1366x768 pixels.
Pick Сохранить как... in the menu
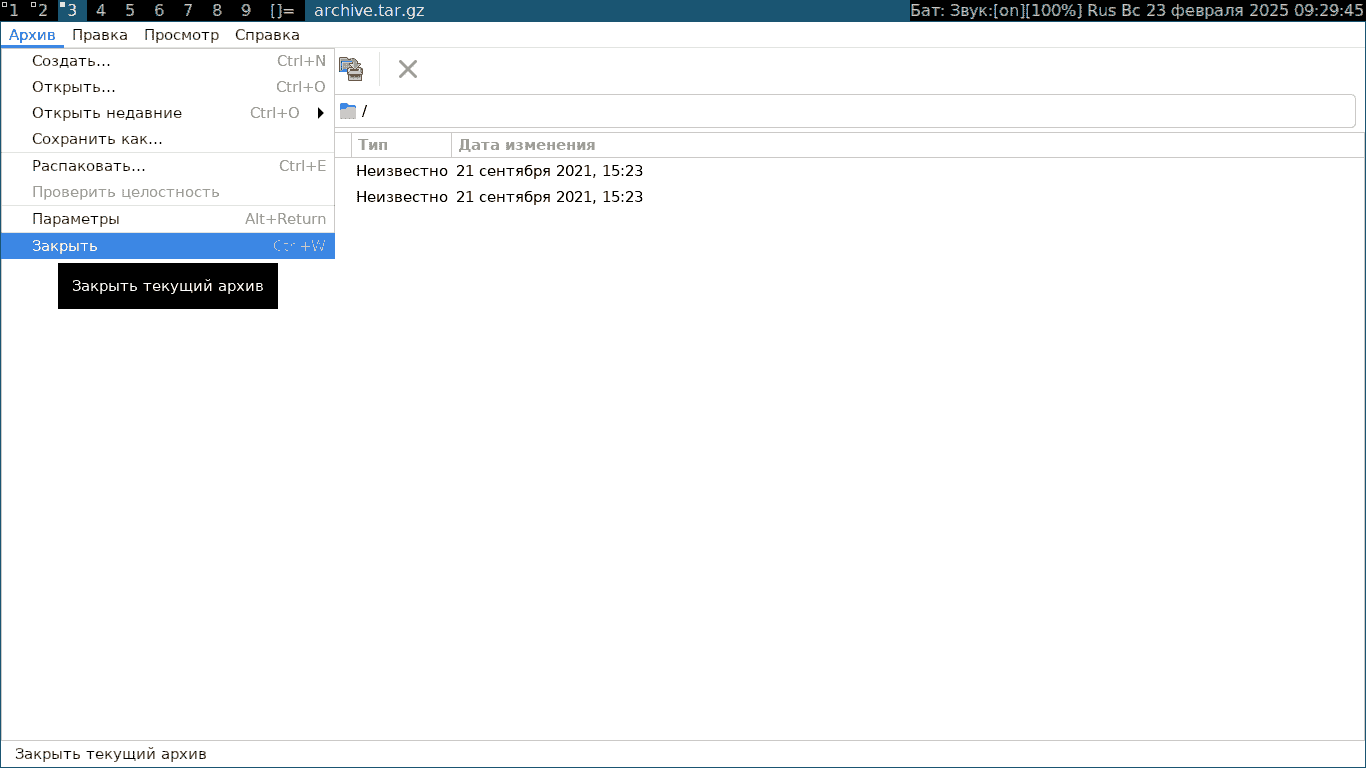click(97, 139)
